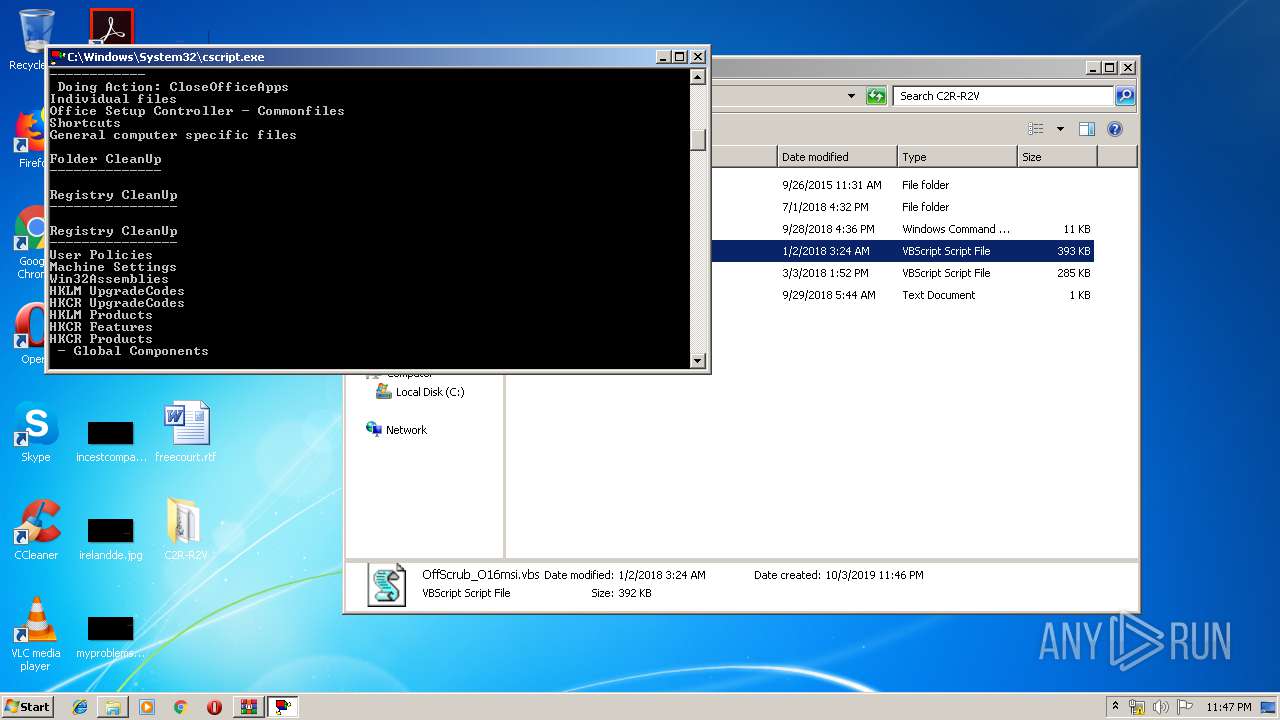Select folder dated 7/1/2018 4:32 PM
Screen dimensions: 1280x720
[903, 207]
